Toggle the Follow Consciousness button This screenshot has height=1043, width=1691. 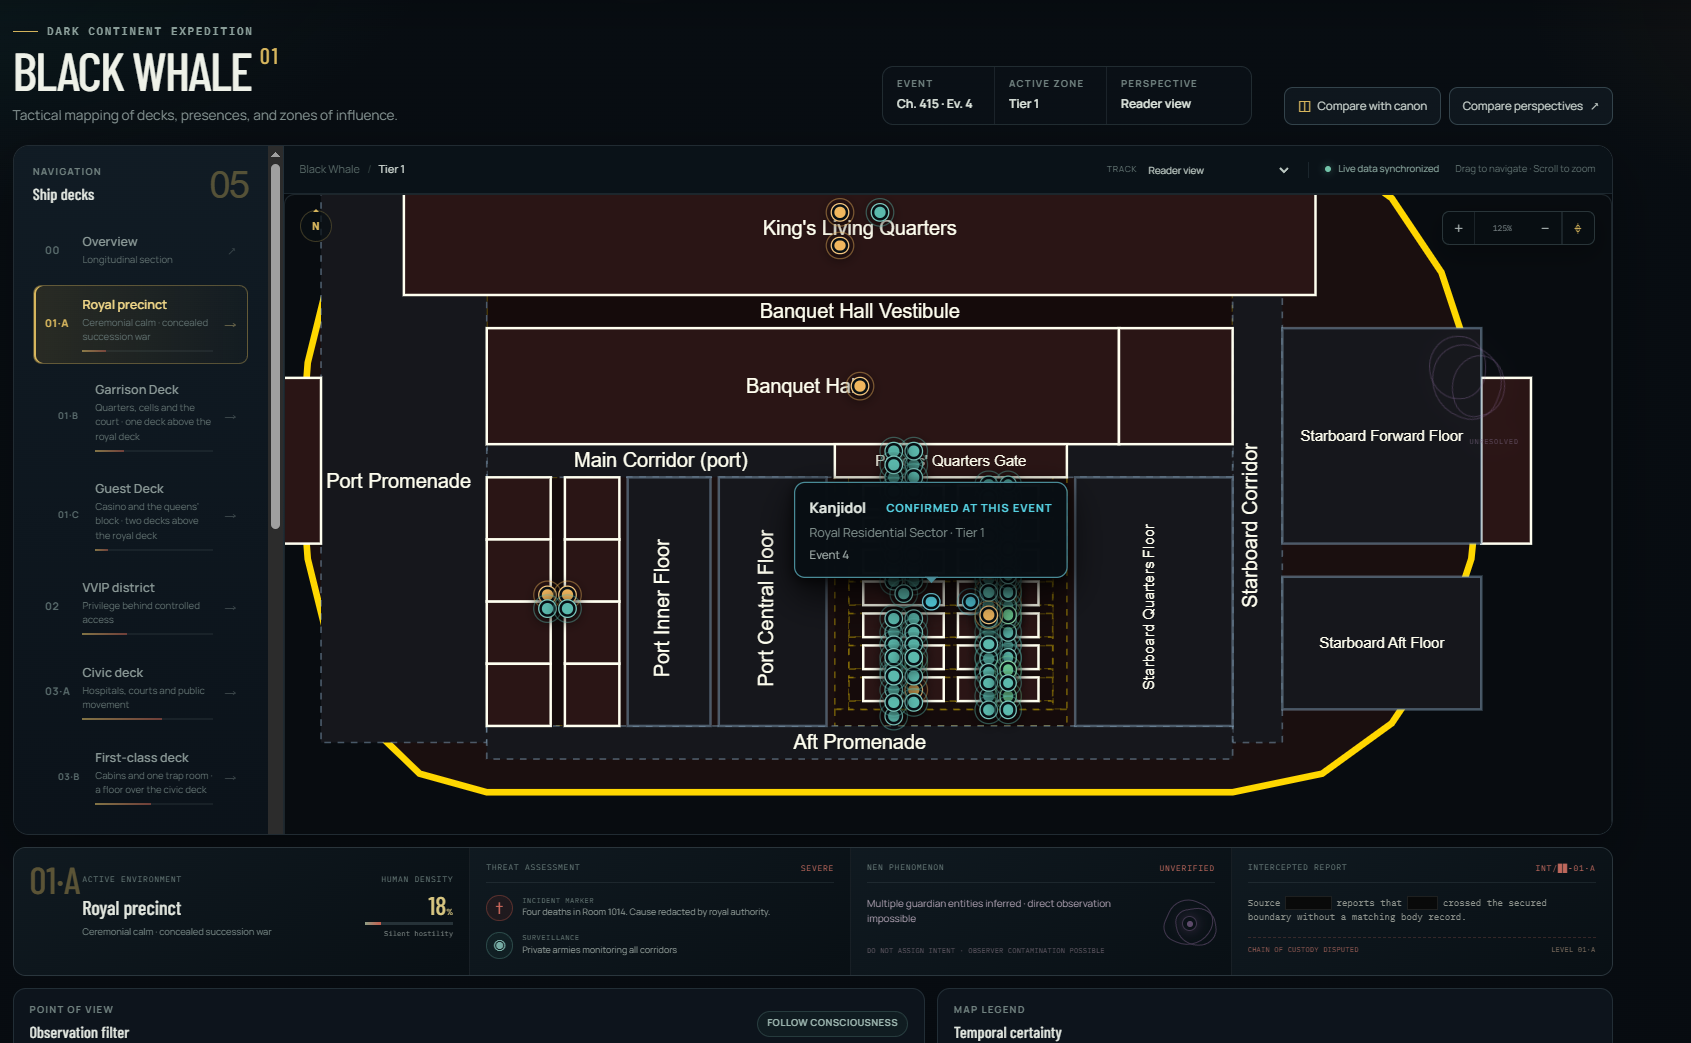[832, 1023]
